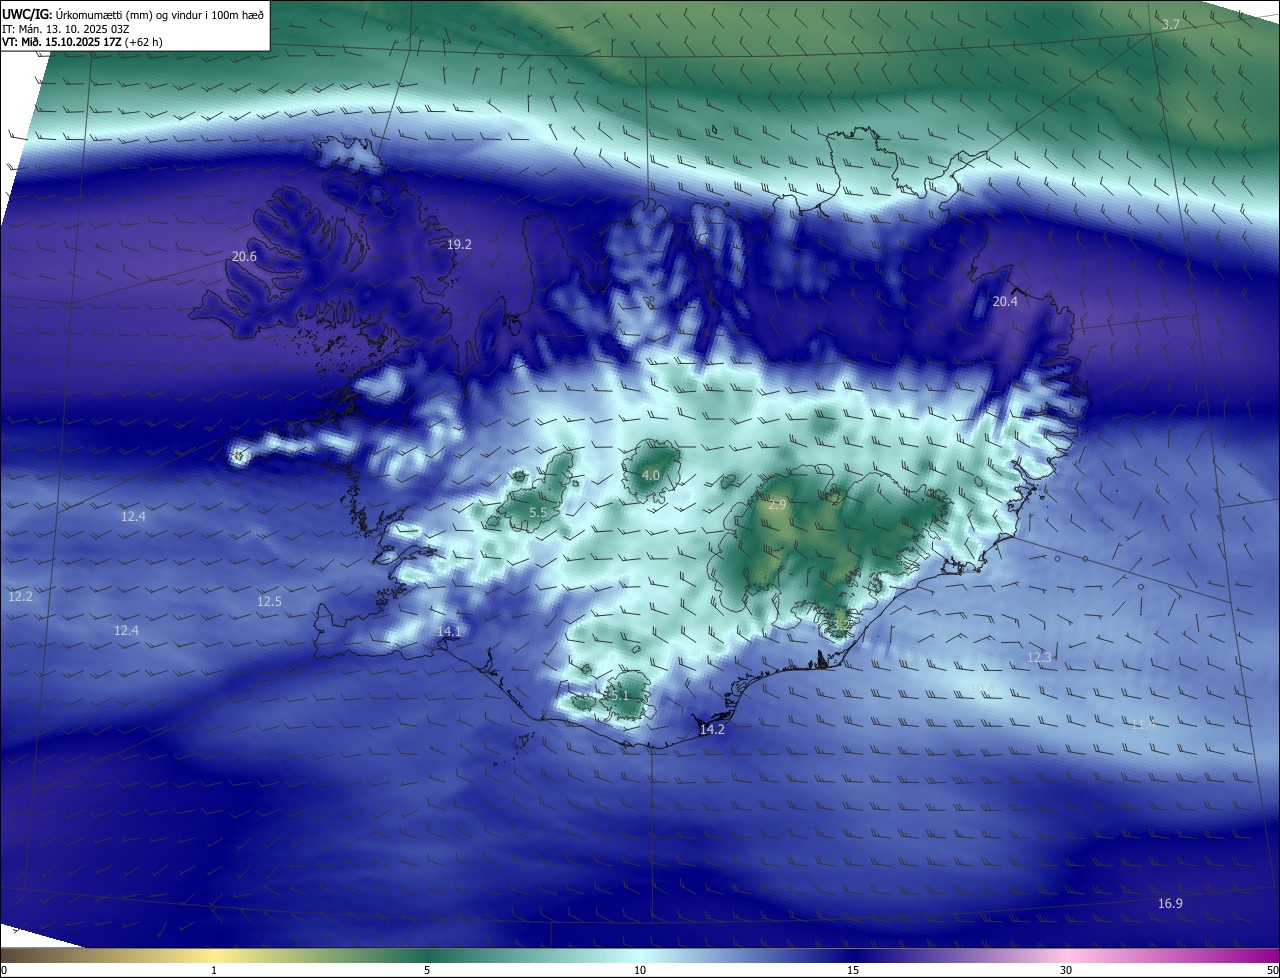
Task: Click the 12.3 value label
Action: click(x=1039, y=657)
